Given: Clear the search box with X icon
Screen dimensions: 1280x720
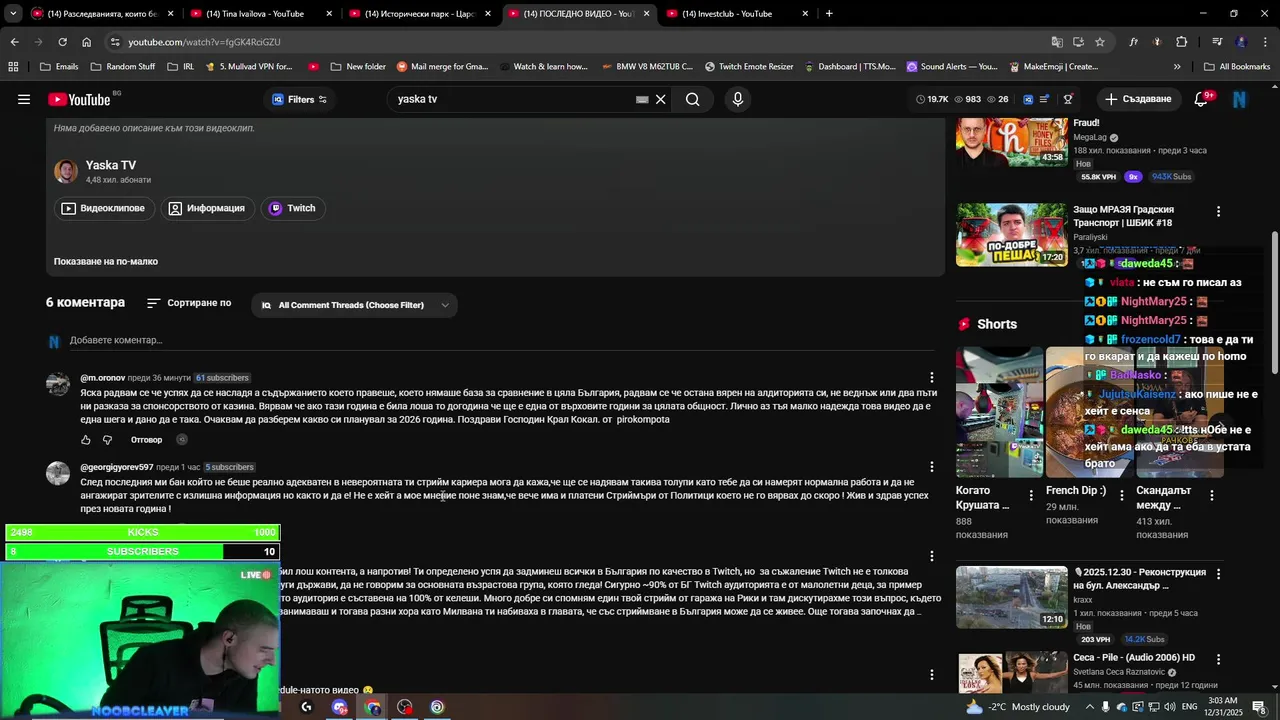Looking at the screenshot, I should 661,99.
